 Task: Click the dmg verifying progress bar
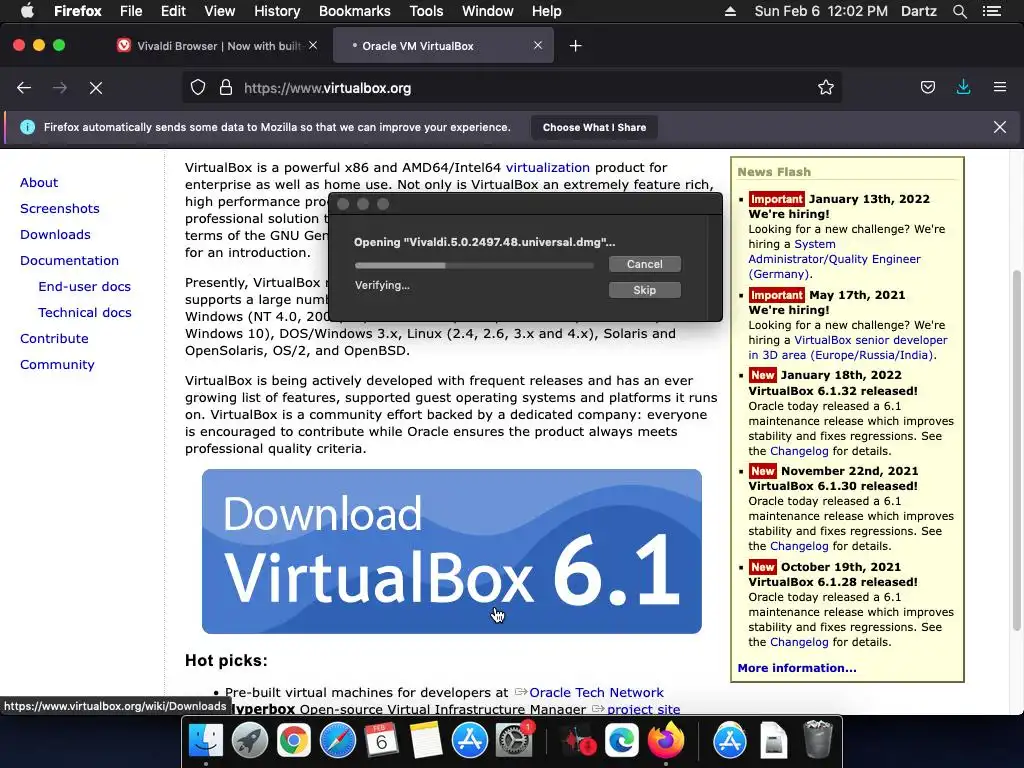474,265
